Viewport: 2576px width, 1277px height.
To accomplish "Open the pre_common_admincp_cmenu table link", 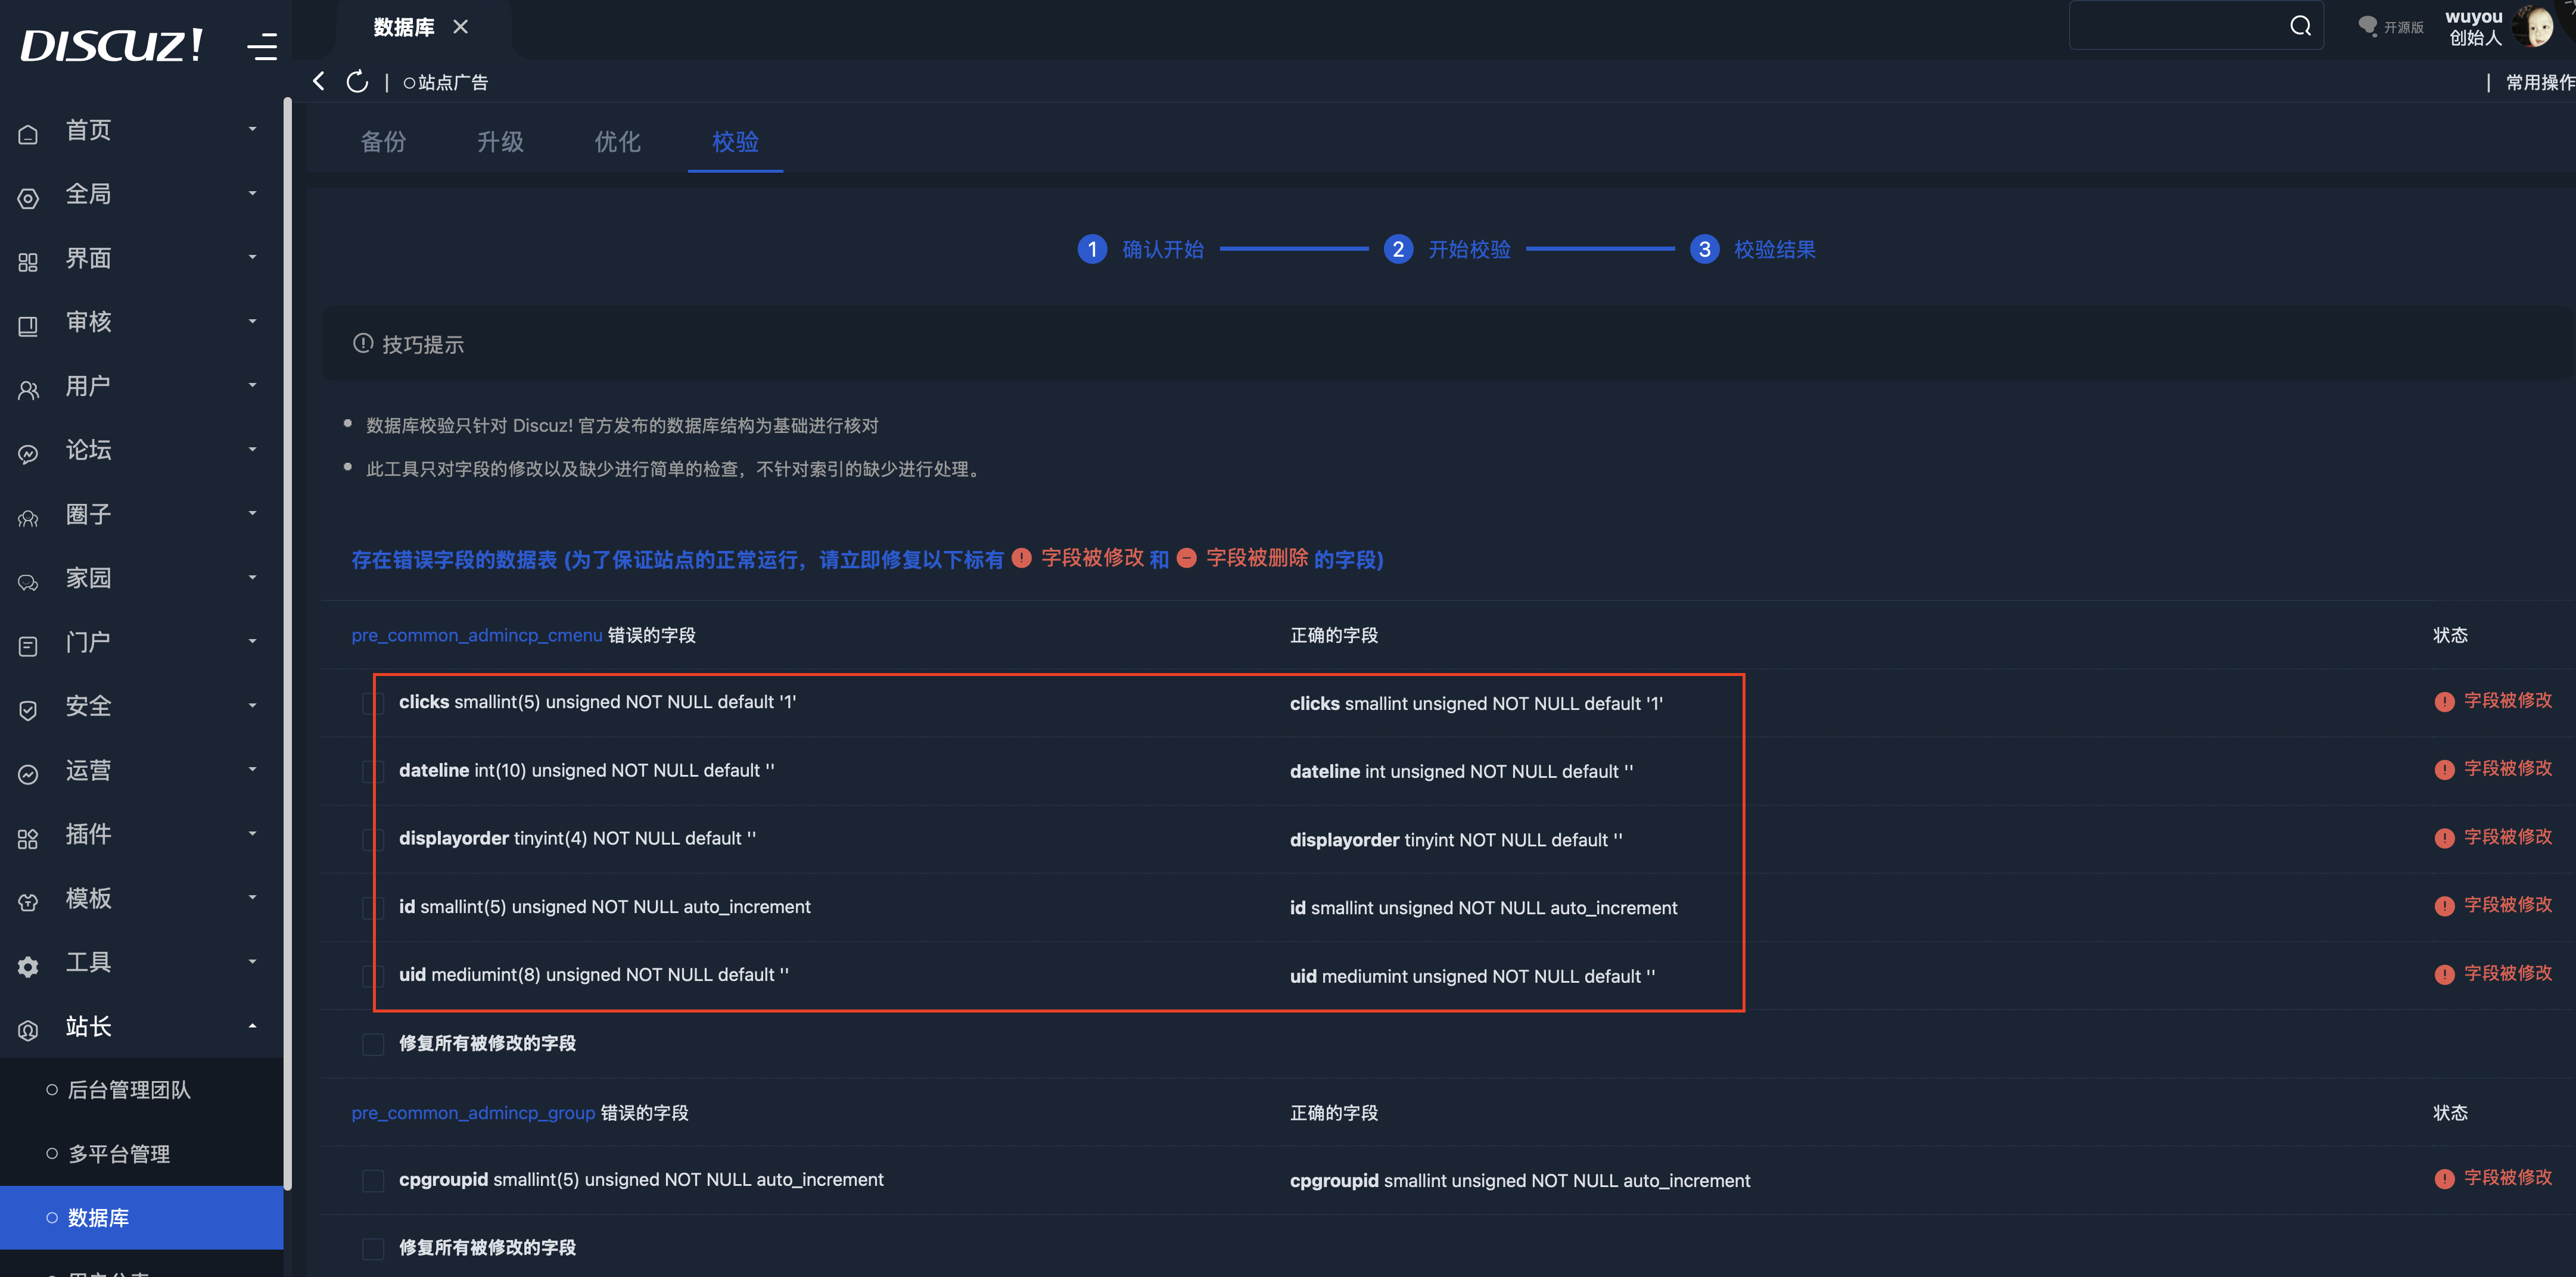I will pos(476,635).
